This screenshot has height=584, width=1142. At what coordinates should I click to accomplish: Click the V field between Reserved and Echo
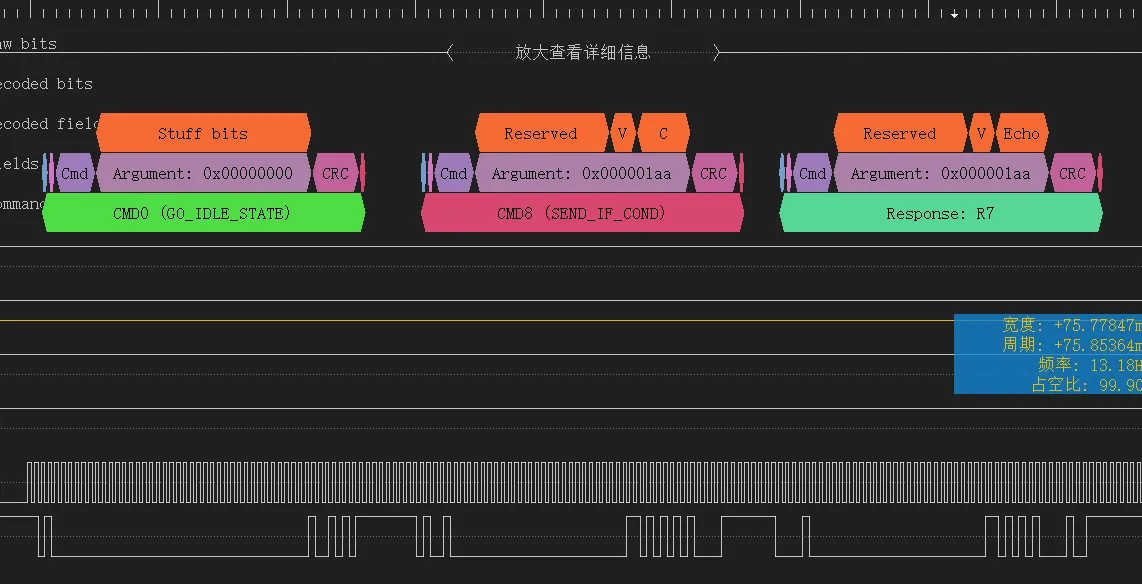point(981,133)
